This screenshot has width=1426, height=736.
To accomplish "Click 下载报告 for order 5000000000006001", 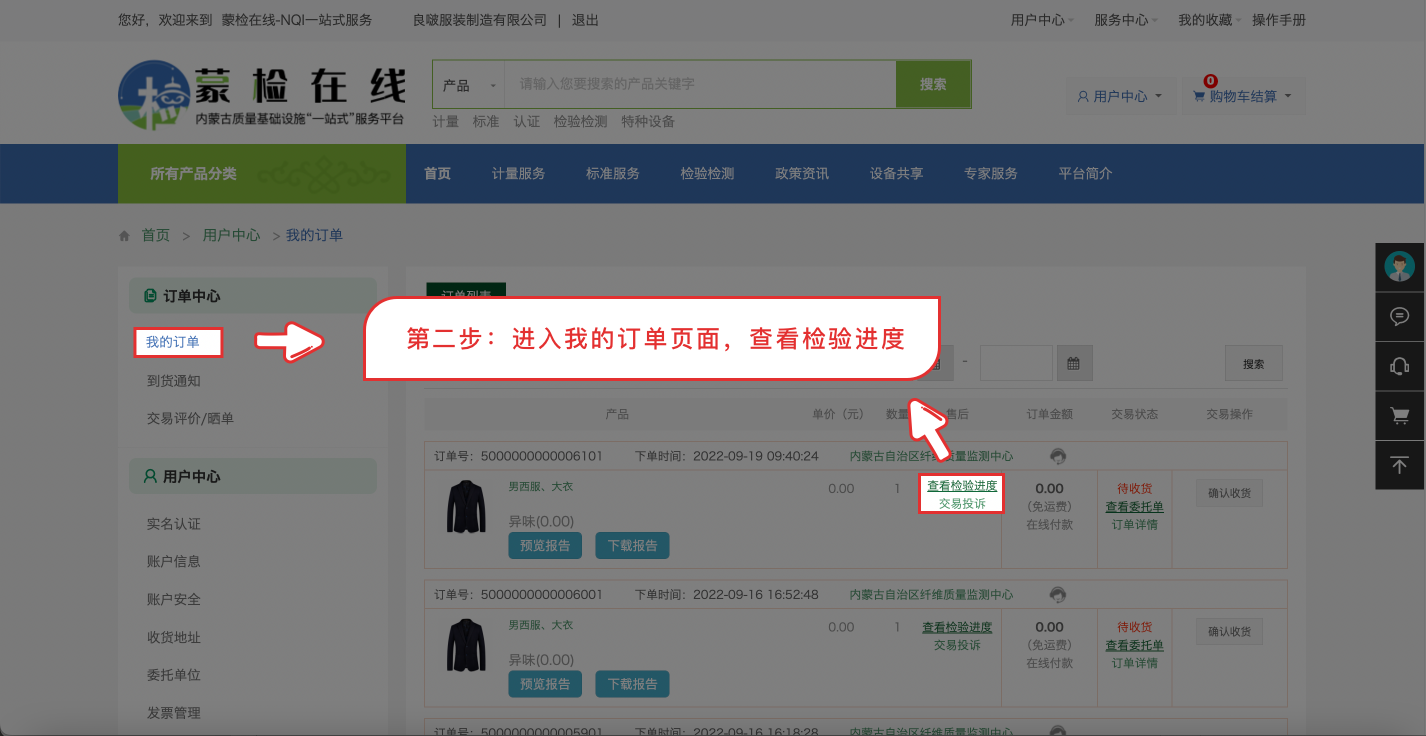I will (633, 684).
